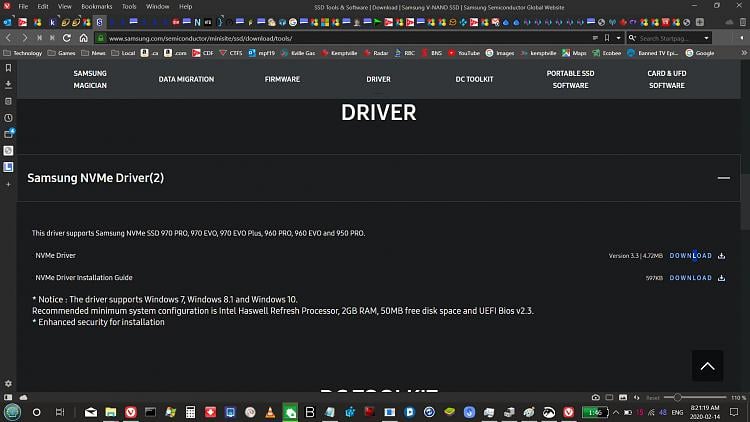The height and width of the screenshot is (422, 750).
Task: Open the Radar bookmark
Action: coord(376,53)
